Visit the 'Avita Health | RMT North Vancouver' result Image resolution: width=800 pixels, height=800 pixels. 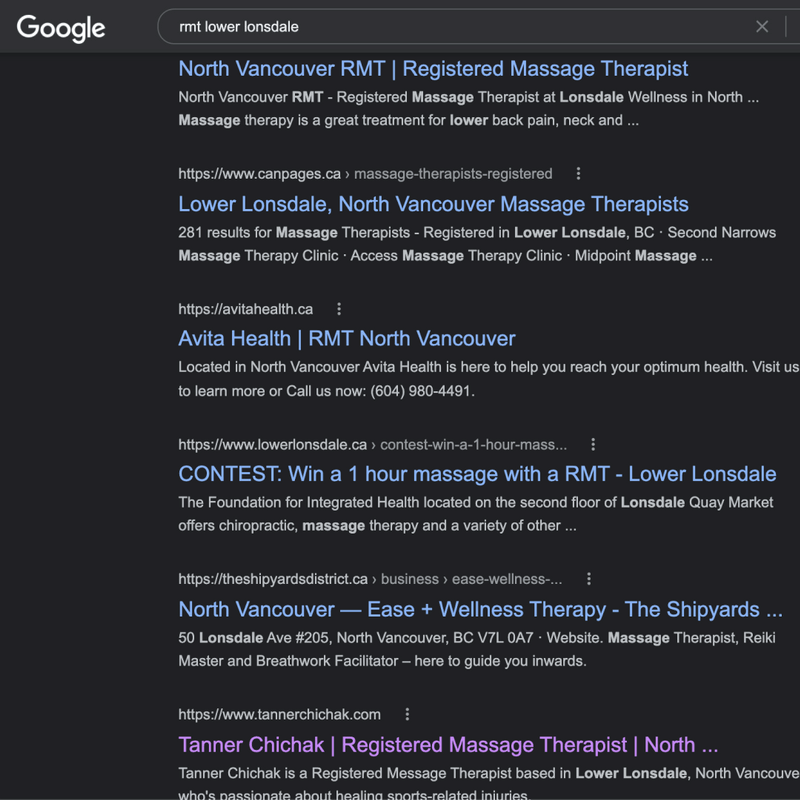click(x=347, y=339)
